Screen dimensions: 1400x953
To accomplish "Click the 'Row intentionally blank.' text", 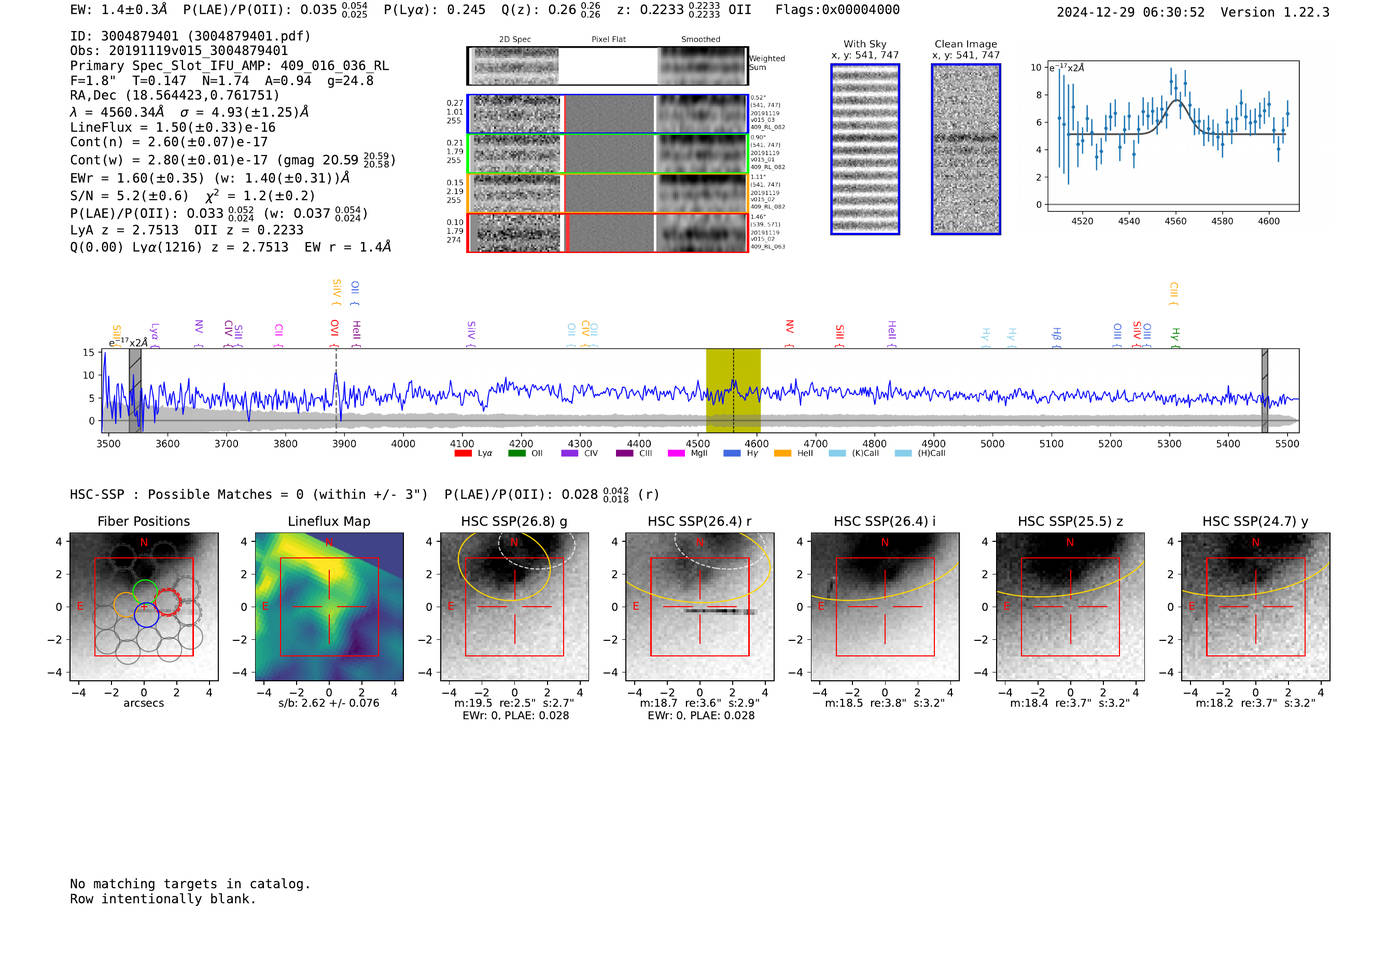I will (163, 899).
